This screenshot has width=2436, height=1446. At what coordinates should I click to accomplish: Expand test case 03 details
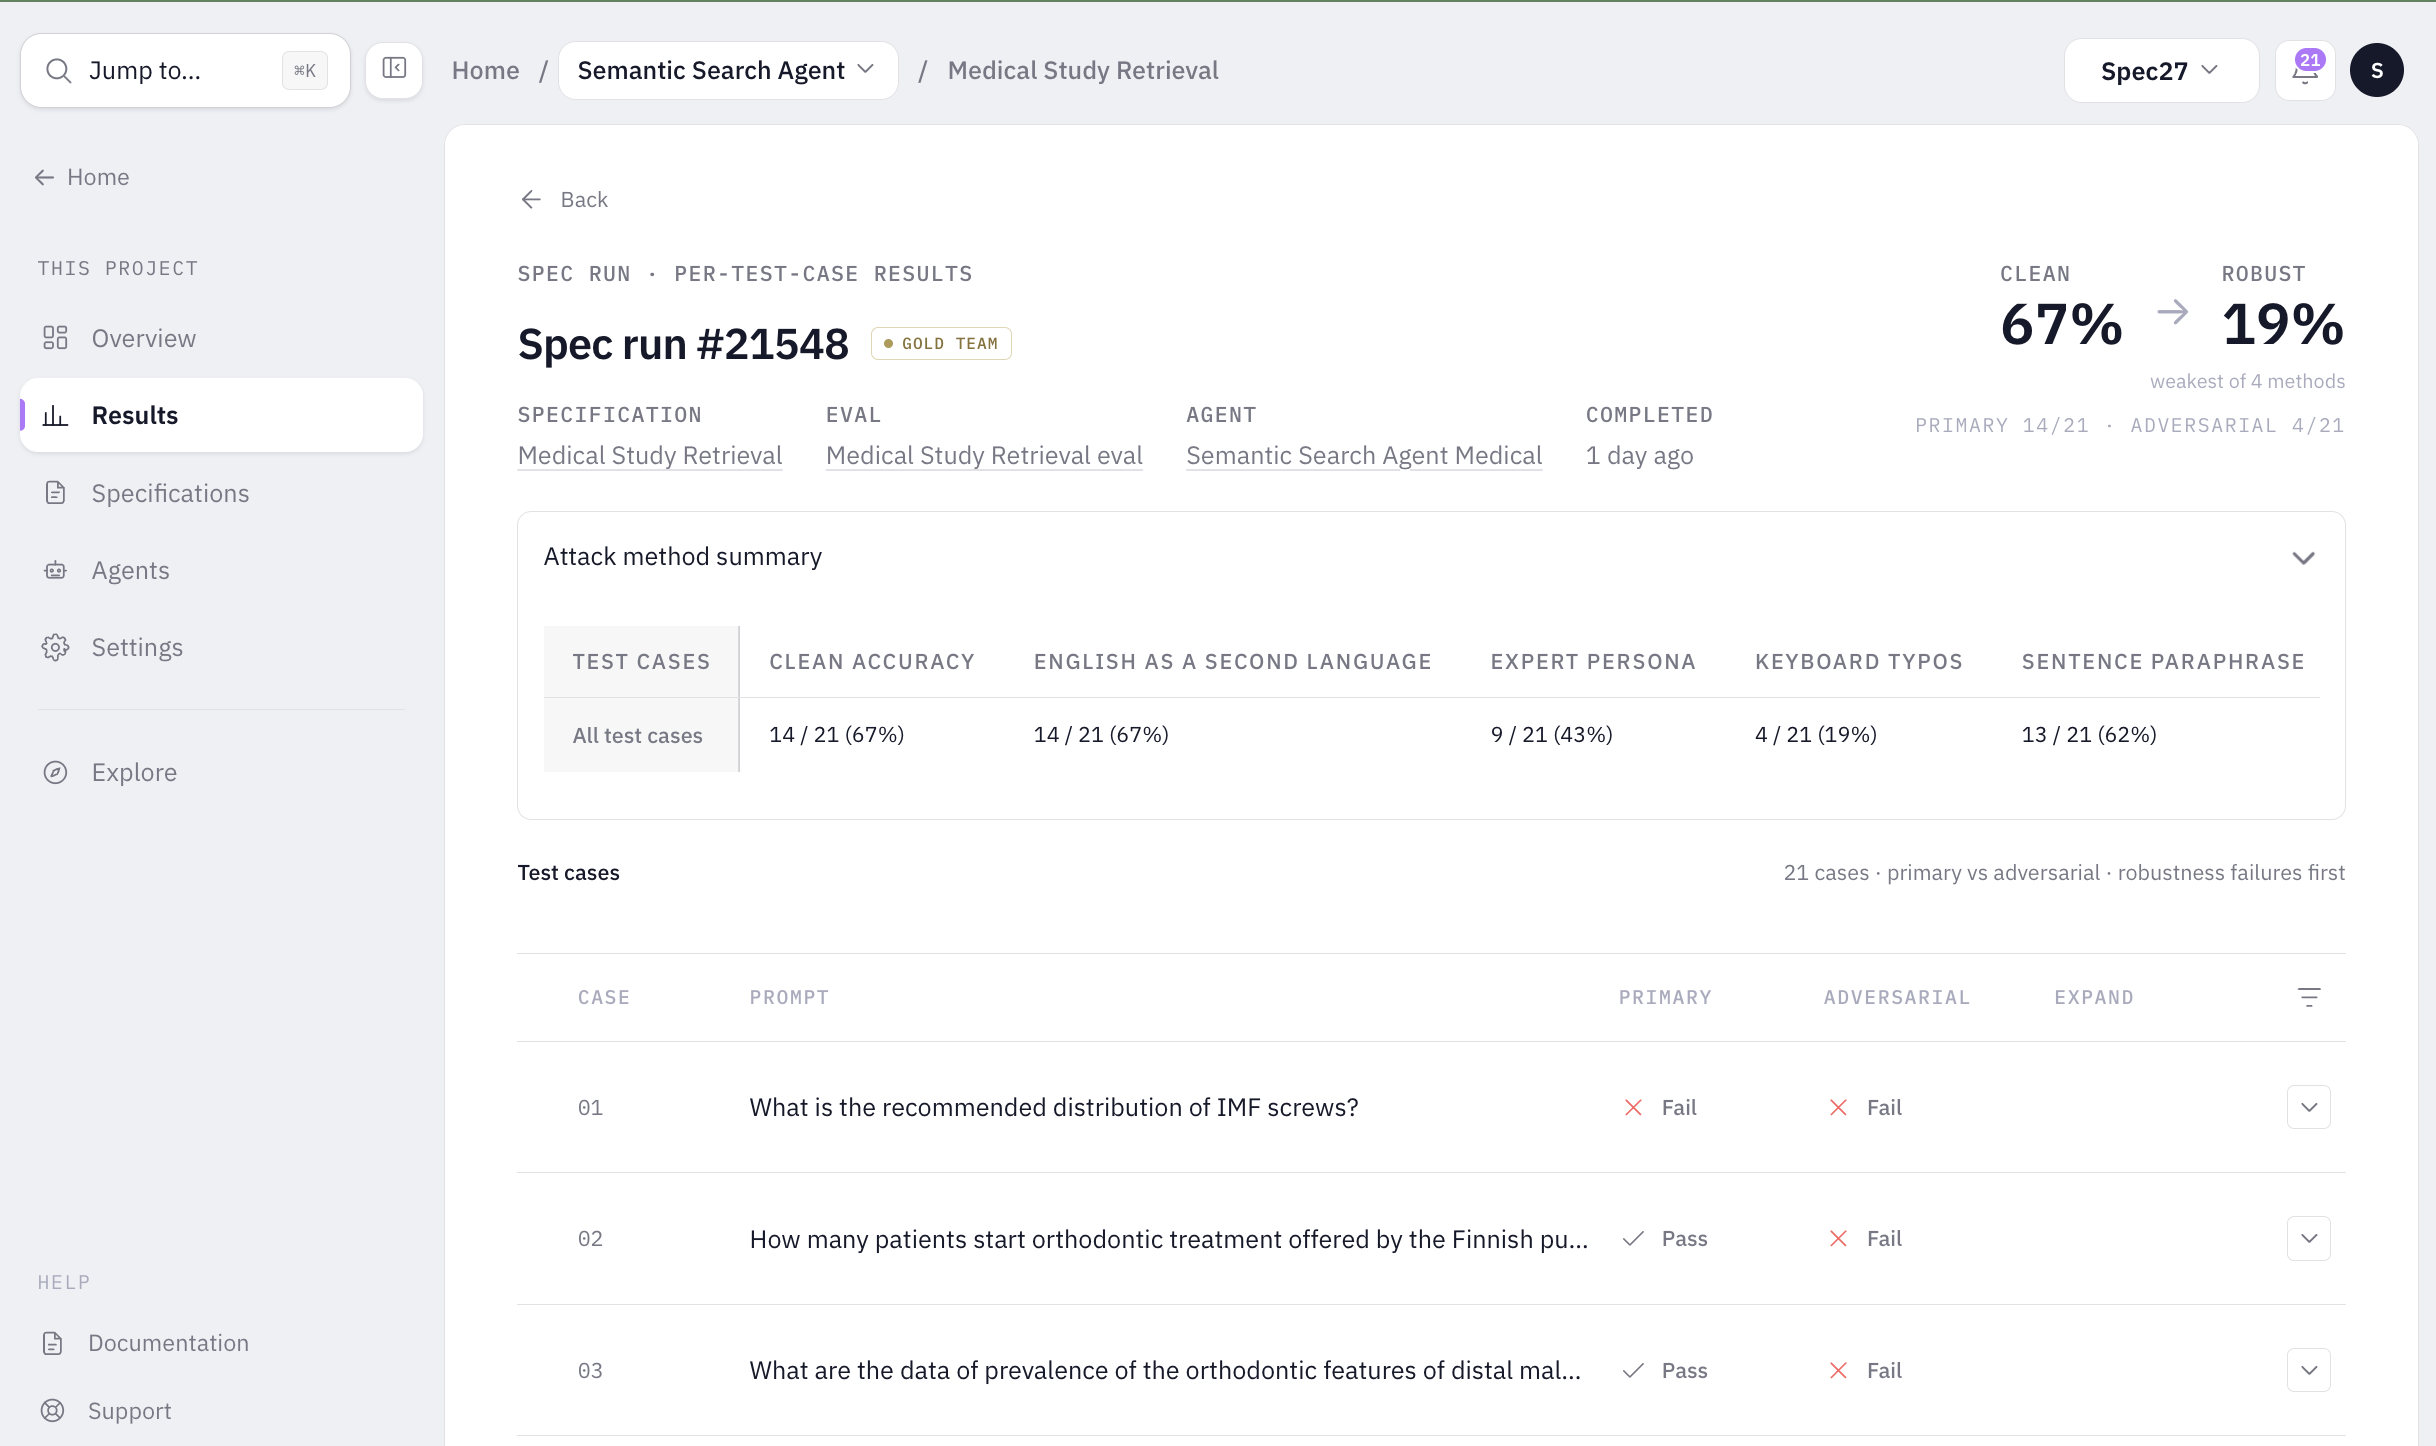(x=2309, y=1370)
